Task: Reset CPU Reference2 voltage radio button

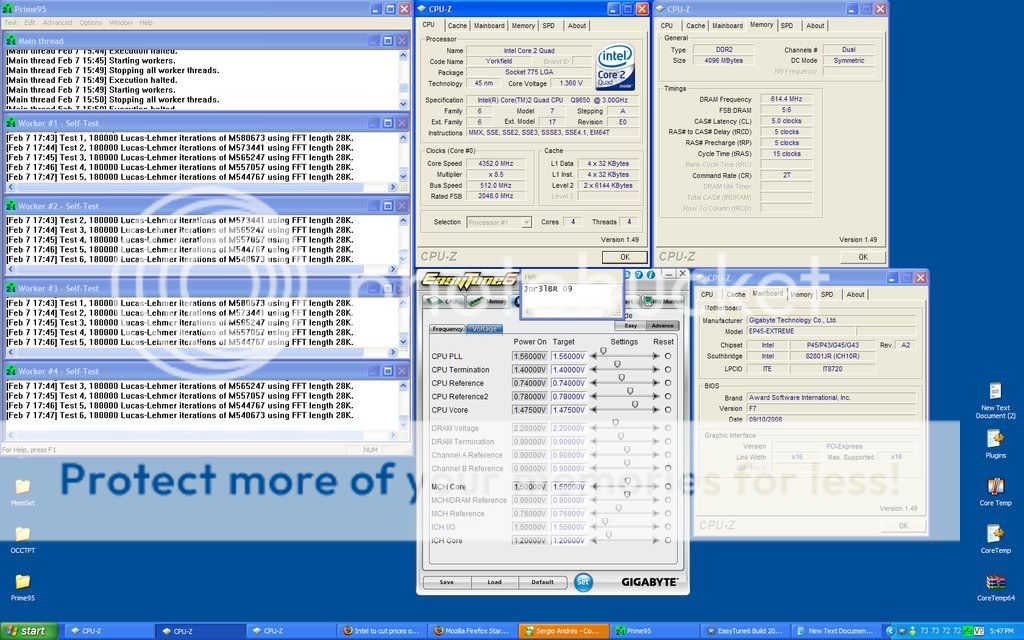Action: coord(667,396)
